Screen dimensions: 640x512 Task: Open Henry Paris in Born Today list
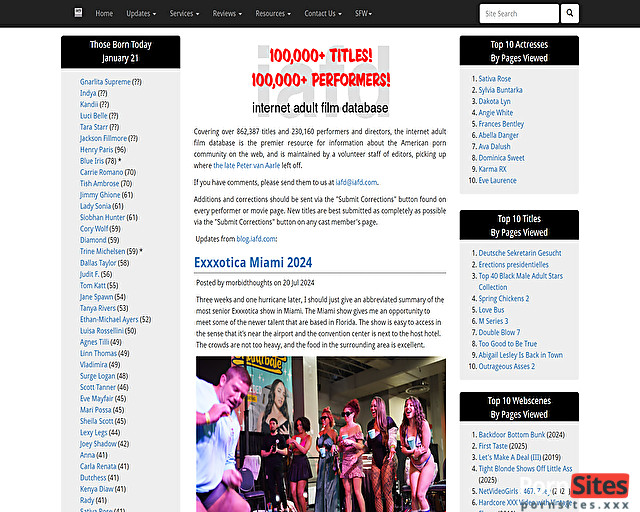coord(96,149)
